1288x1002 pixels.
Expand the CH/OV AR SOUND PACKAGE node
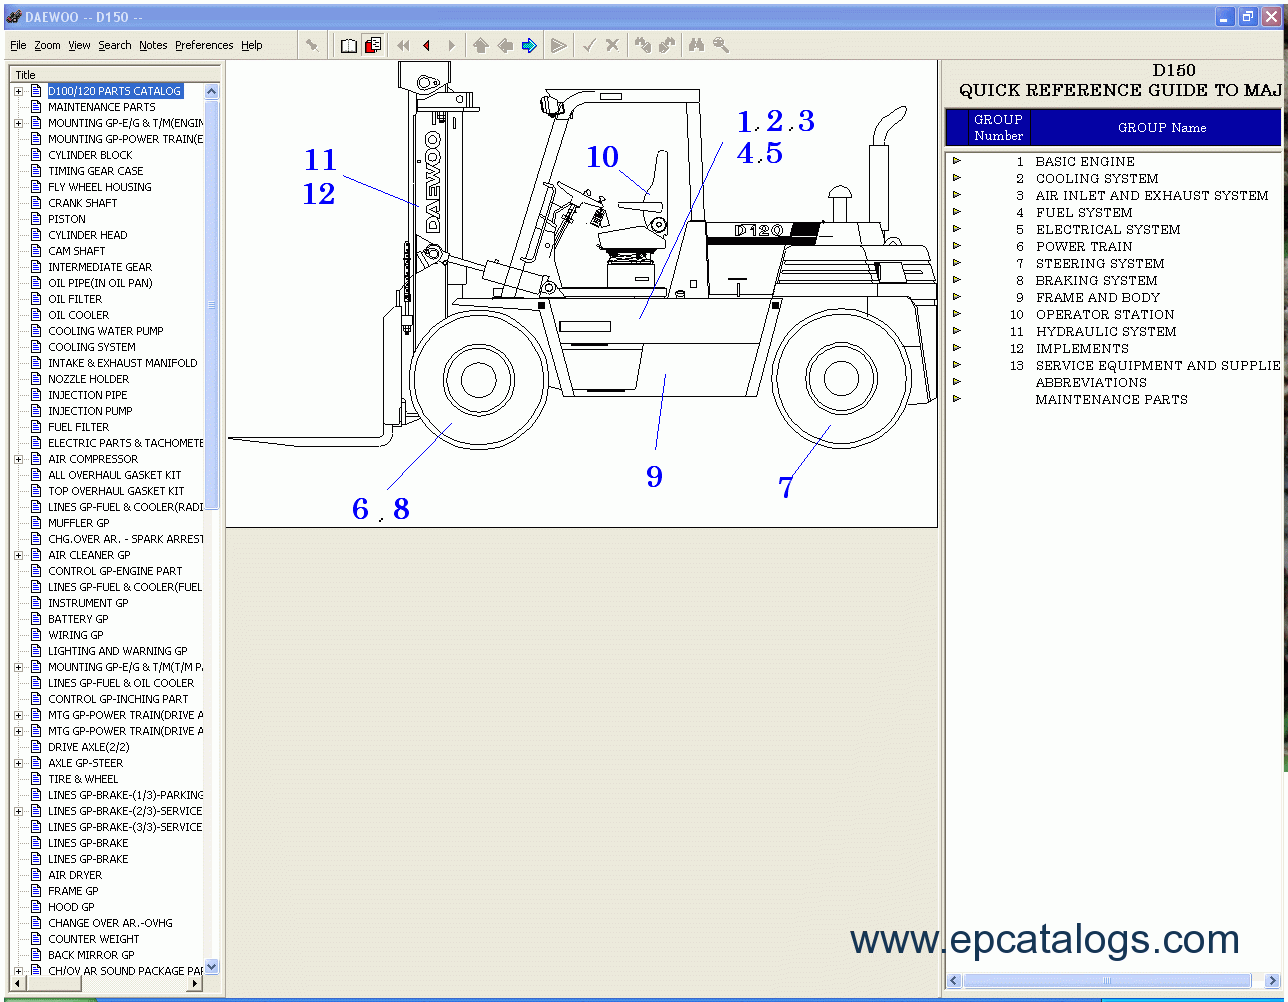pos(18,971)
